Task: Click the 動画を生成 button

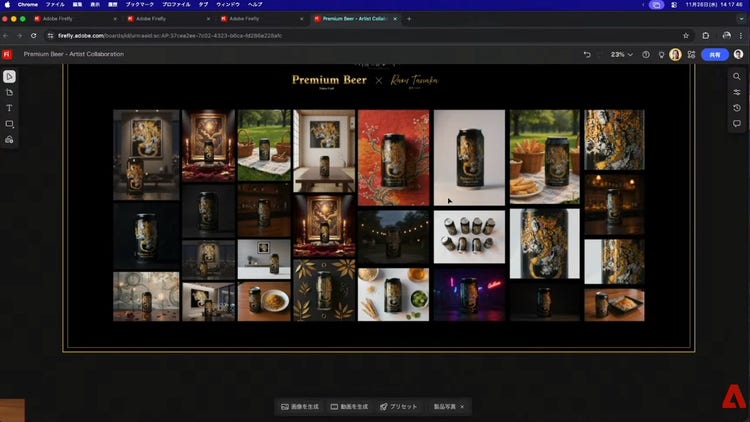Action: 349,407
